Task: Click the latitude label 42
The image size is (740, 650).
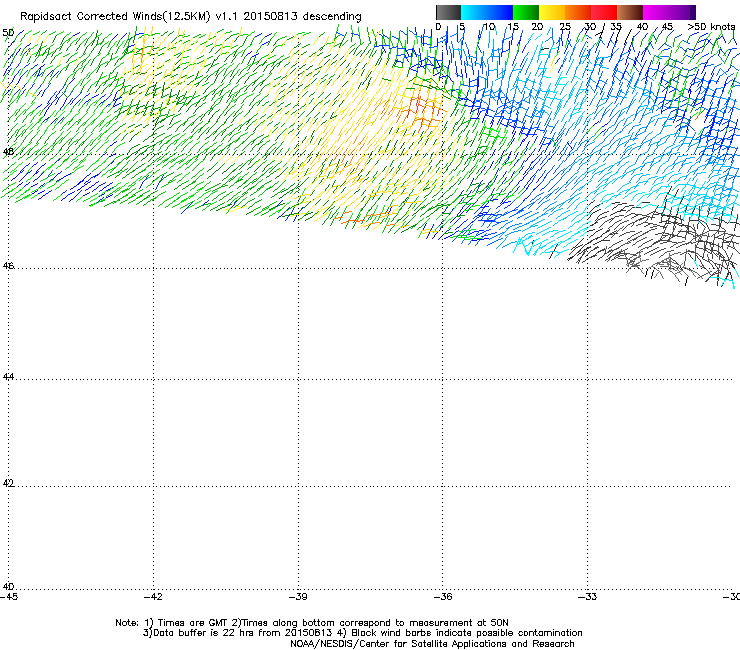Action: pyautogui.click(x=8, y=483)
